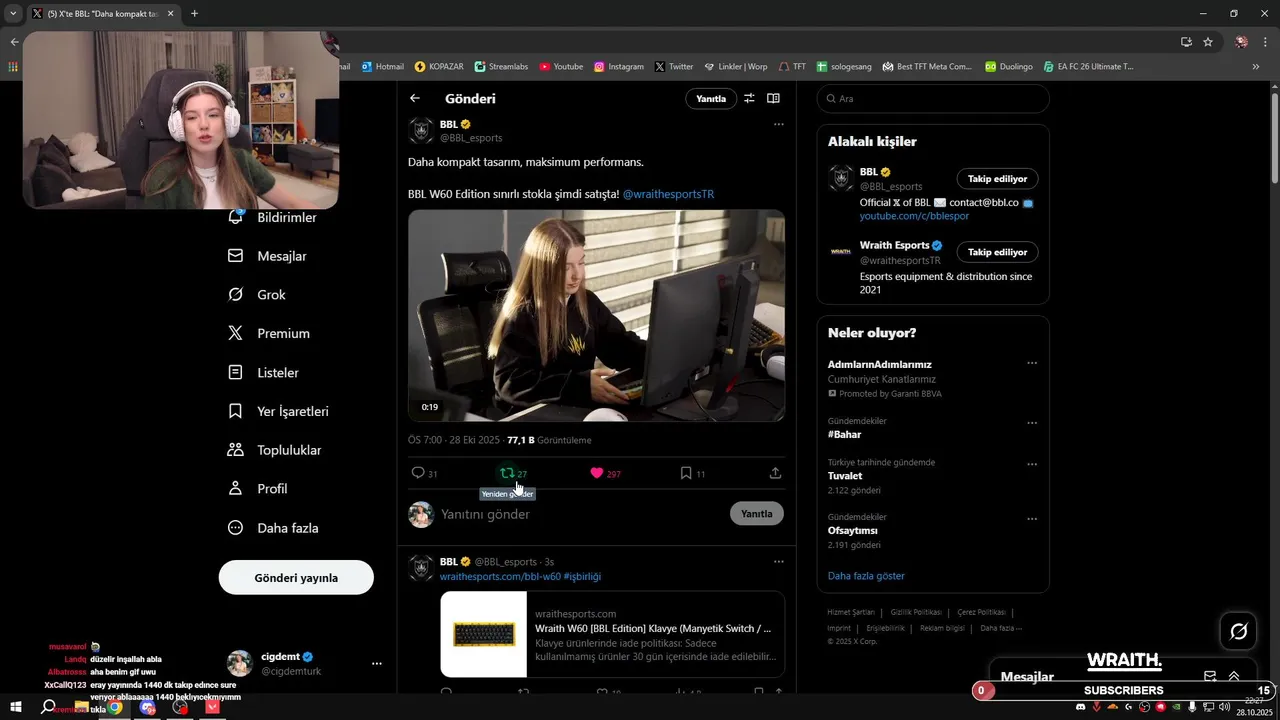
Task: Open the Instagram bookmark
Action: click(619, 67)
